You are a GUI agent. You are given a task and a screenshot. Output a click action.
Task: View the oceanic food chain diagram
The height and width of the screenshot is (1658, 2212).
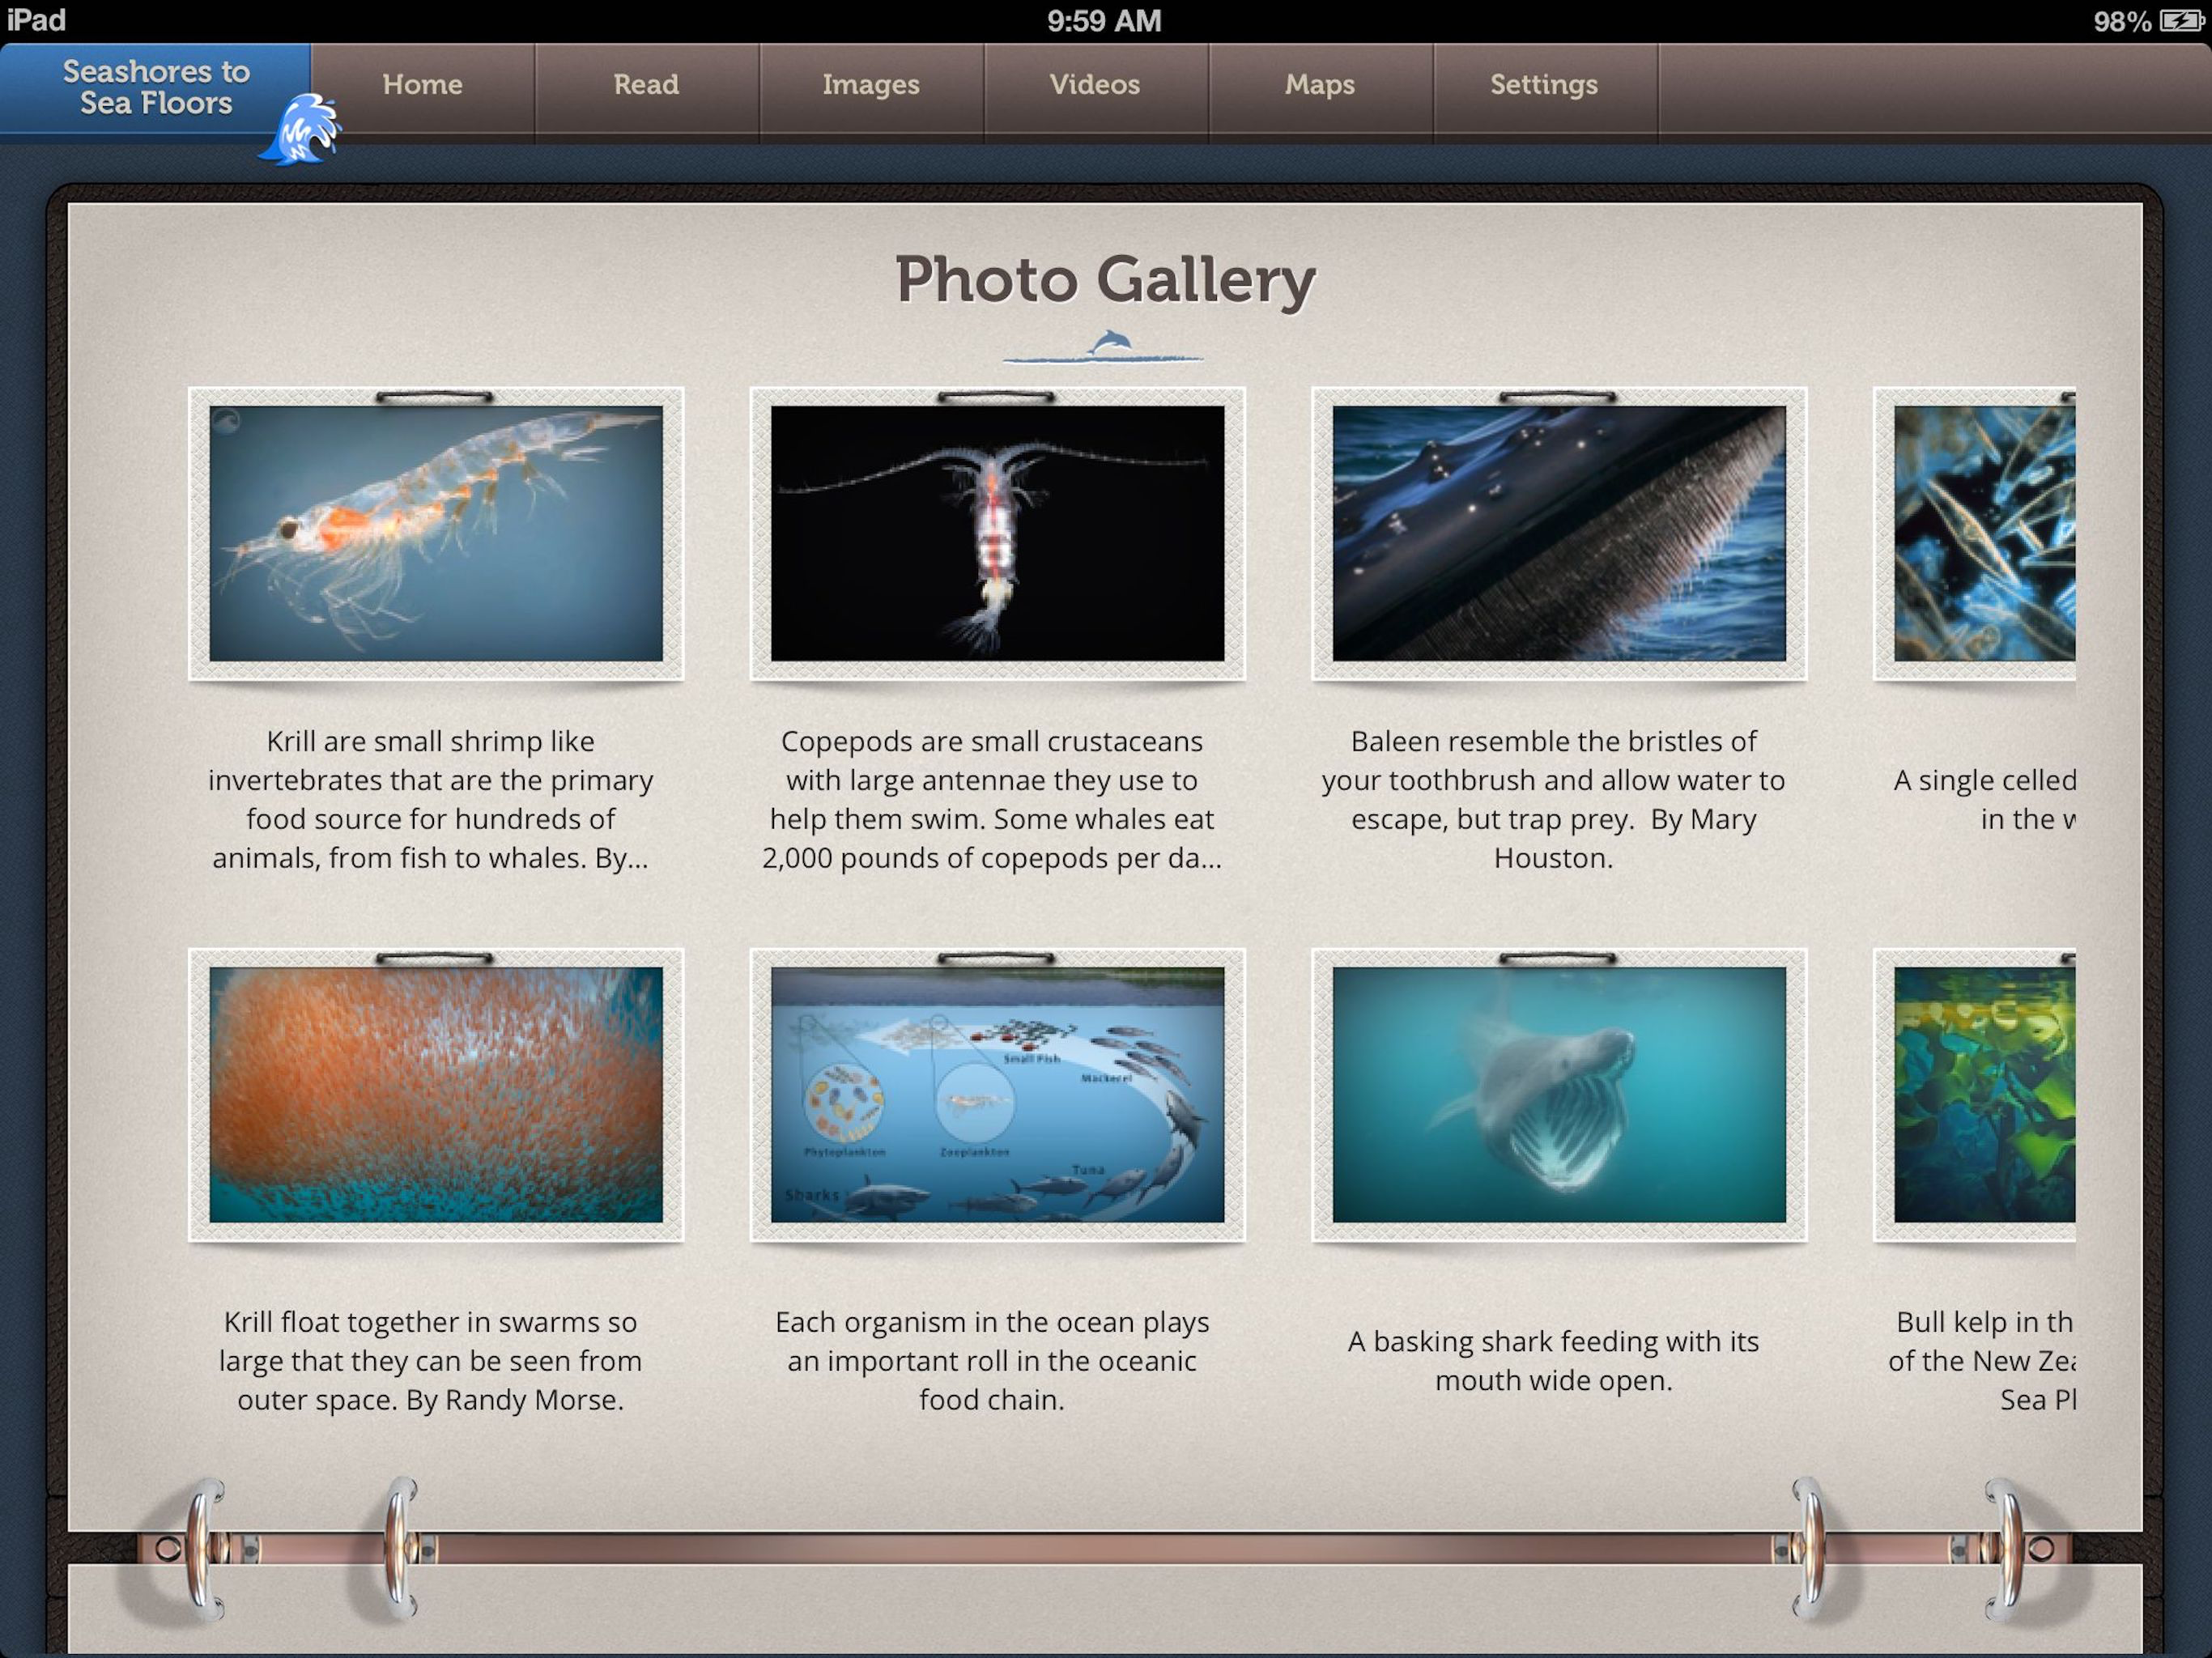997,1094
